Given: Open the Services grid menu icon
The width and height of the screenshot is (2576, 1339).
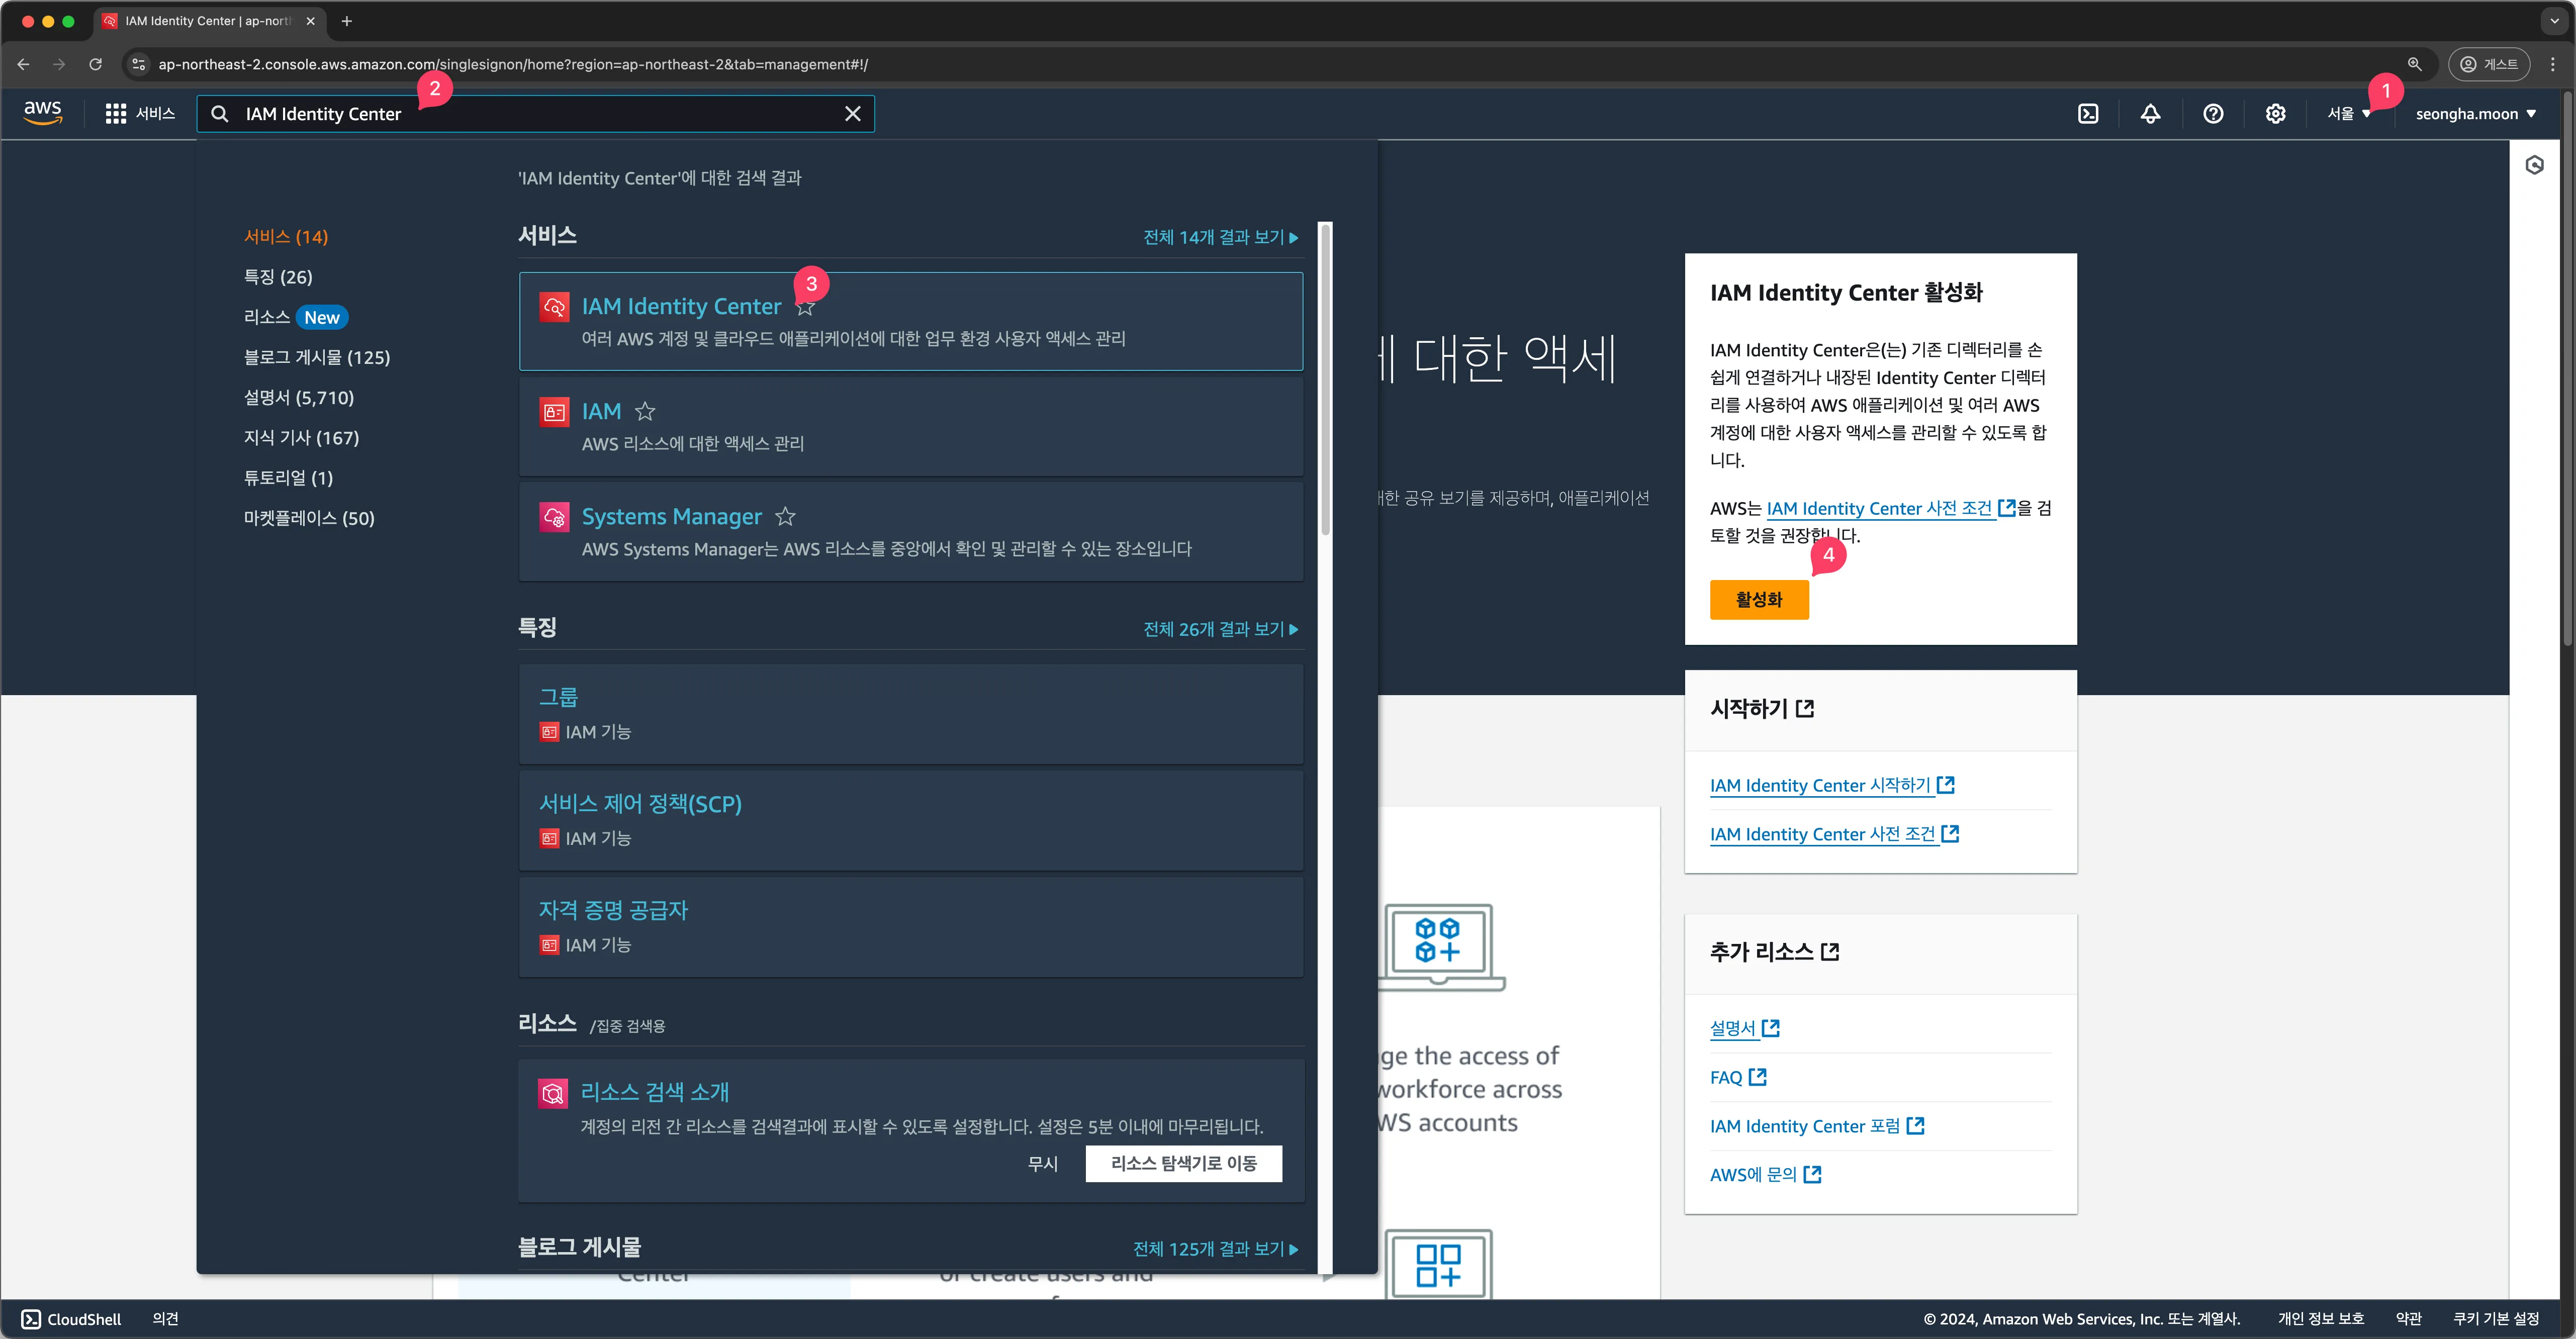Looking at the screenshot, I should tap(116, 114).
